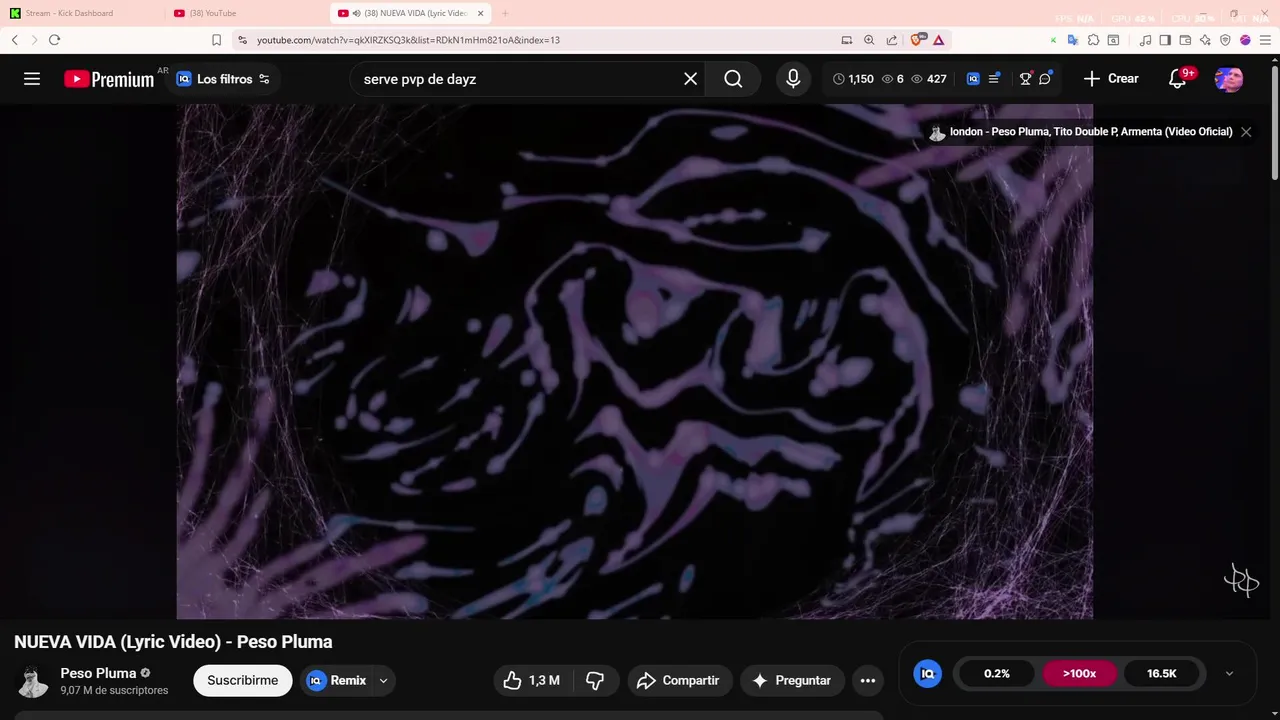Click the music note playlist icon in toolbar
The height and width of the screenshot is (720, 1280).
1146,40
